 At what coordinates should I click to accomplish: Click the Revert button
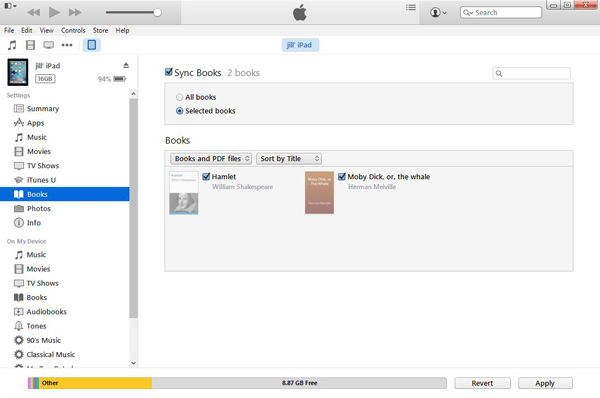tap(482, 383)
